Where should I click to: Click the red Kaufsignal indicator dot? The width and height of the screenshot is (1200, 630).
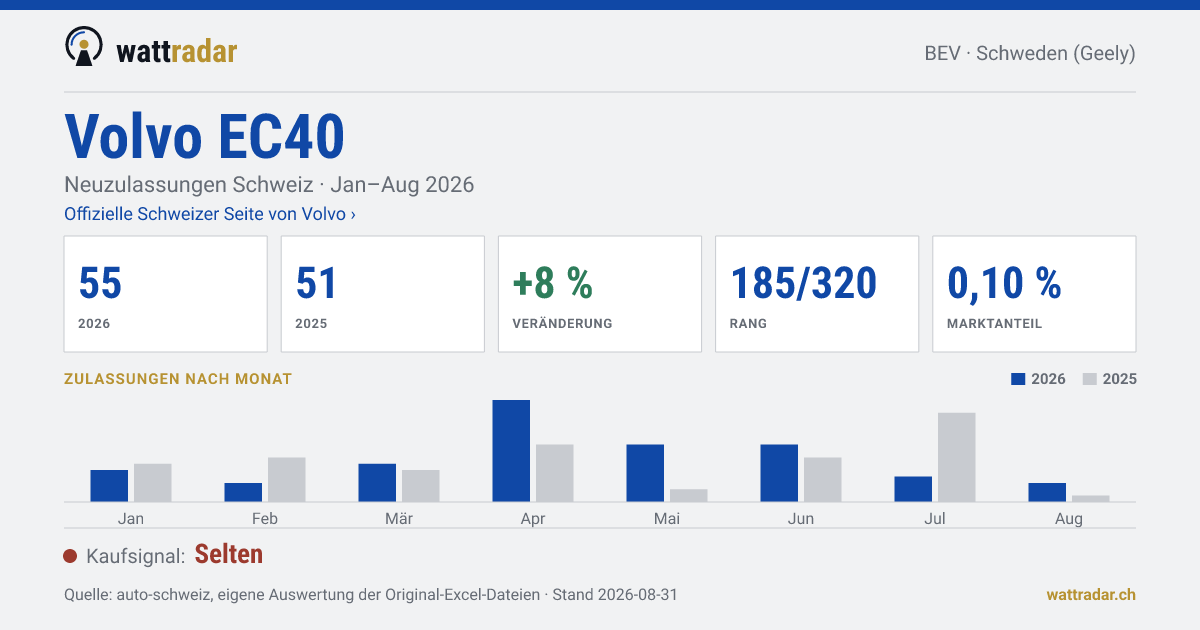[x=70, y=556]
